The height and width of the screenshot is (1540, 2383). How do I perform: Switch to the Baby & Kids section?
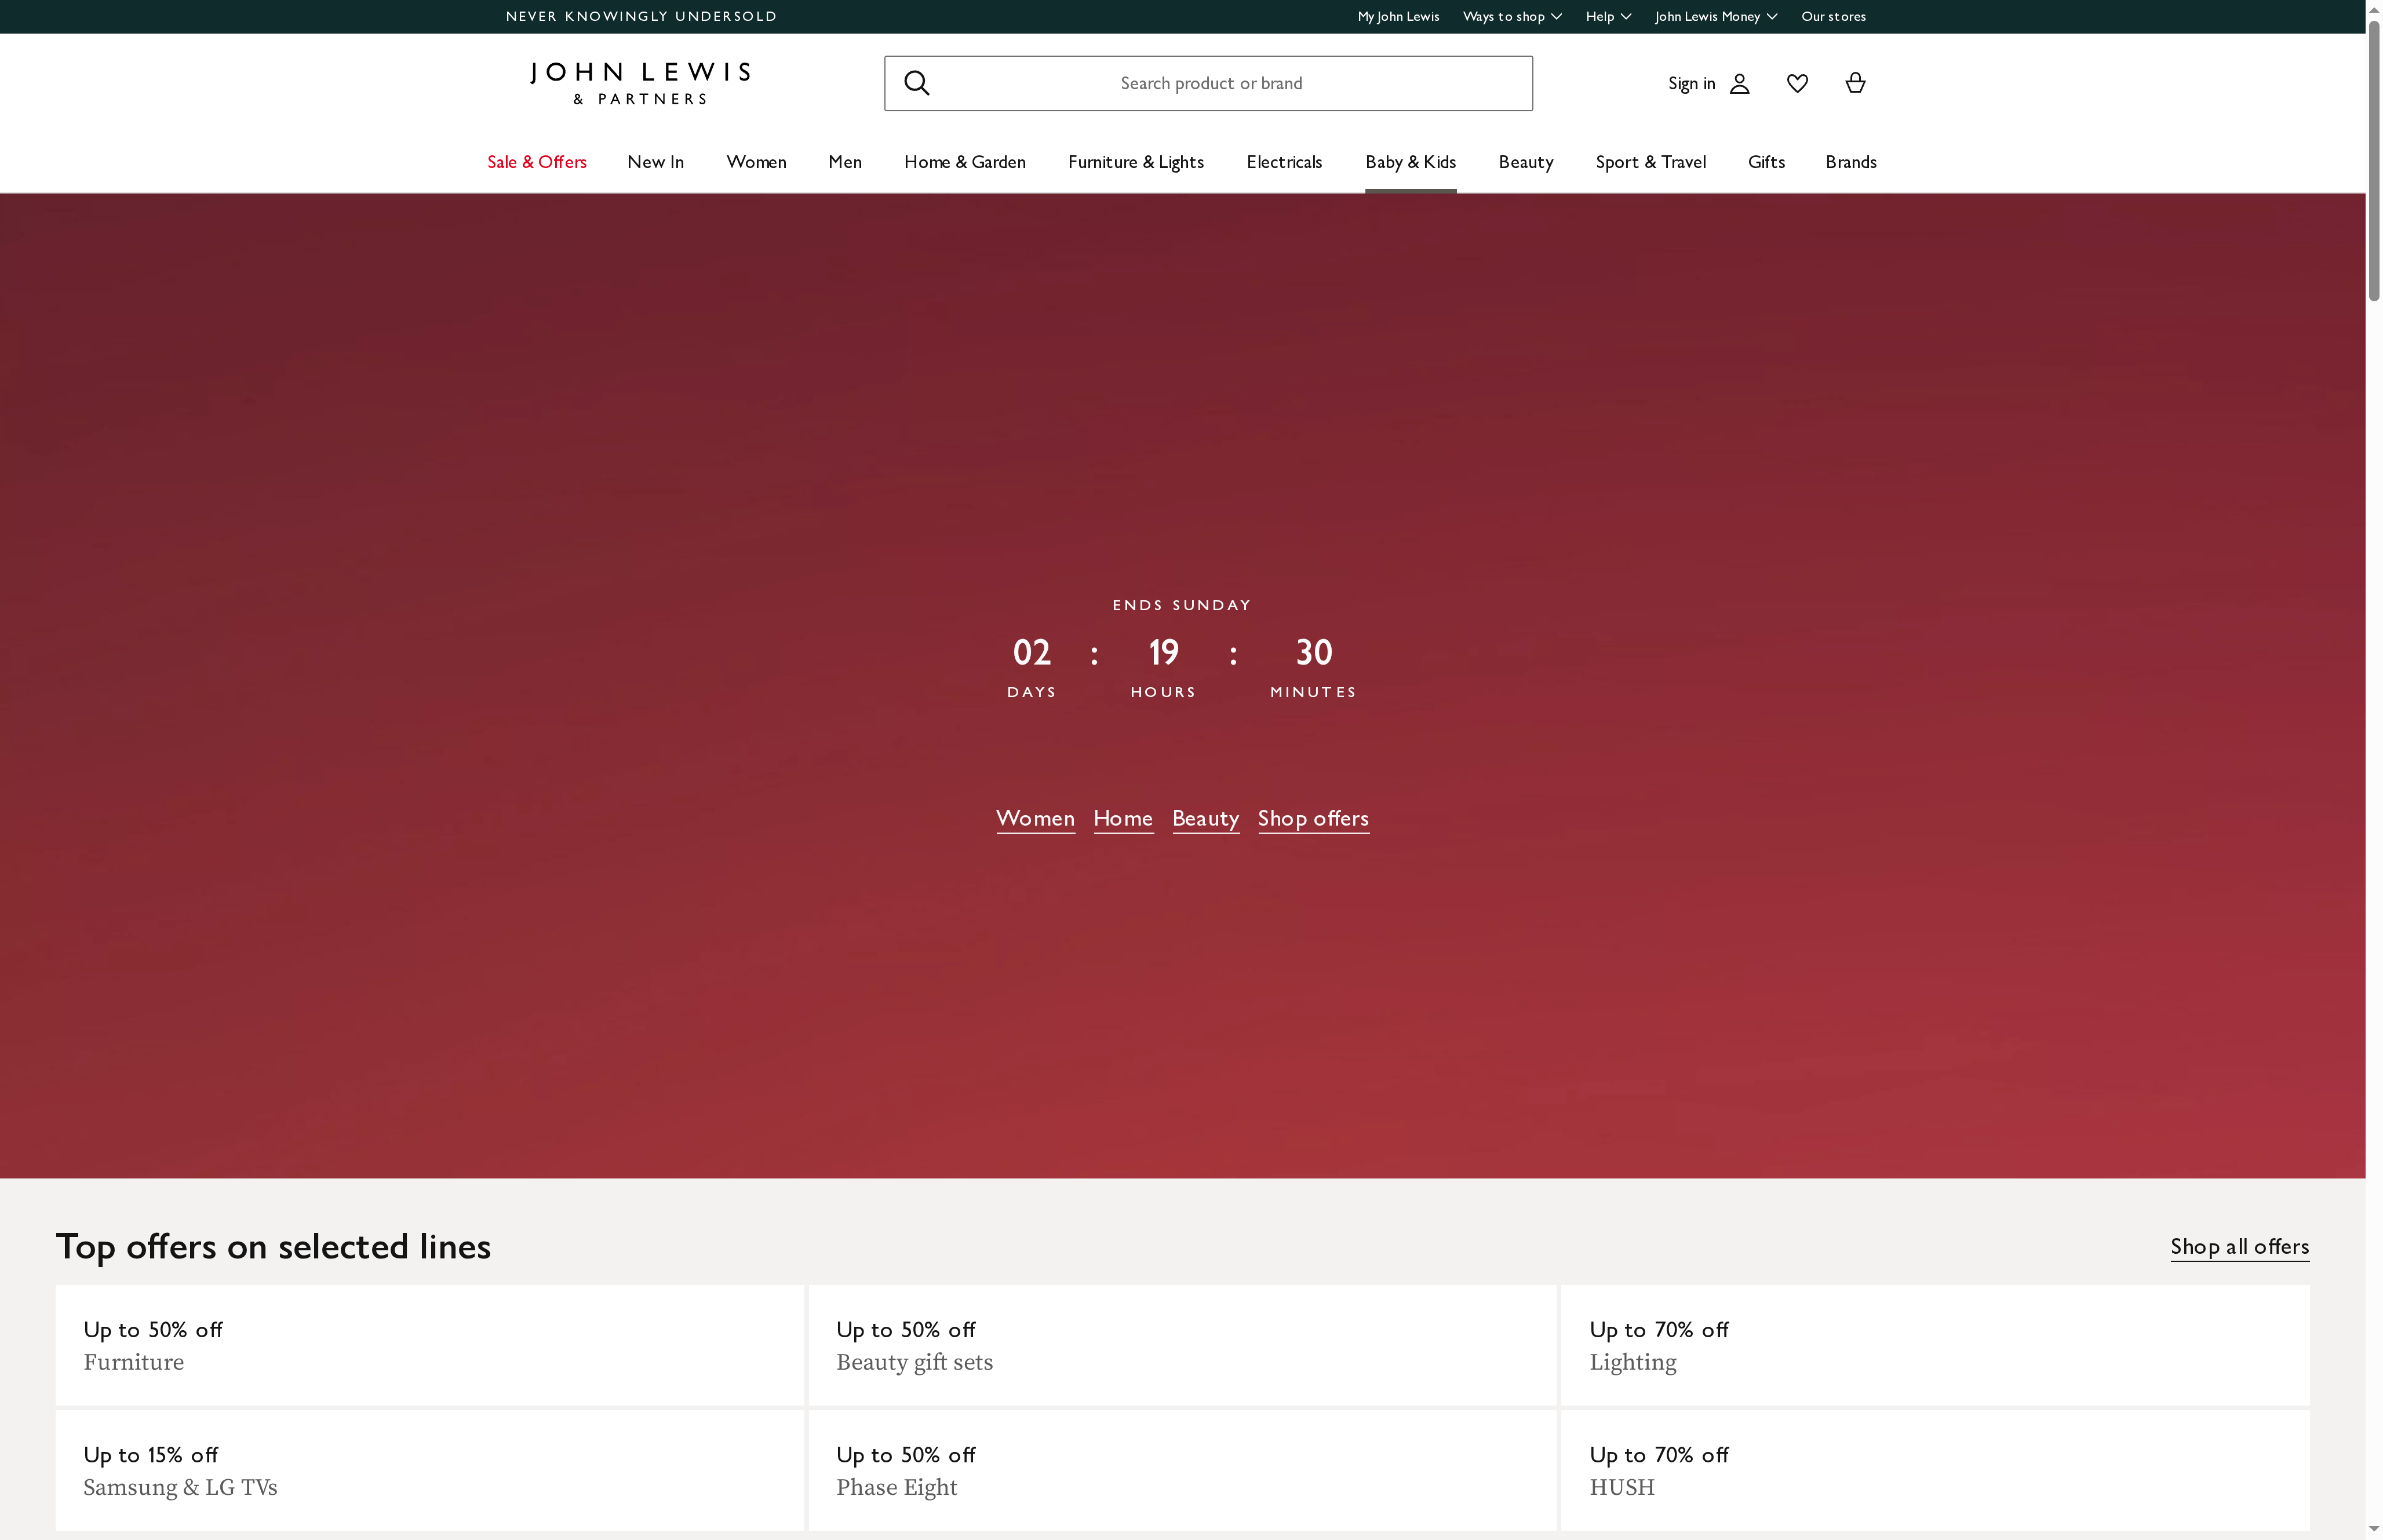point(1409,162)
